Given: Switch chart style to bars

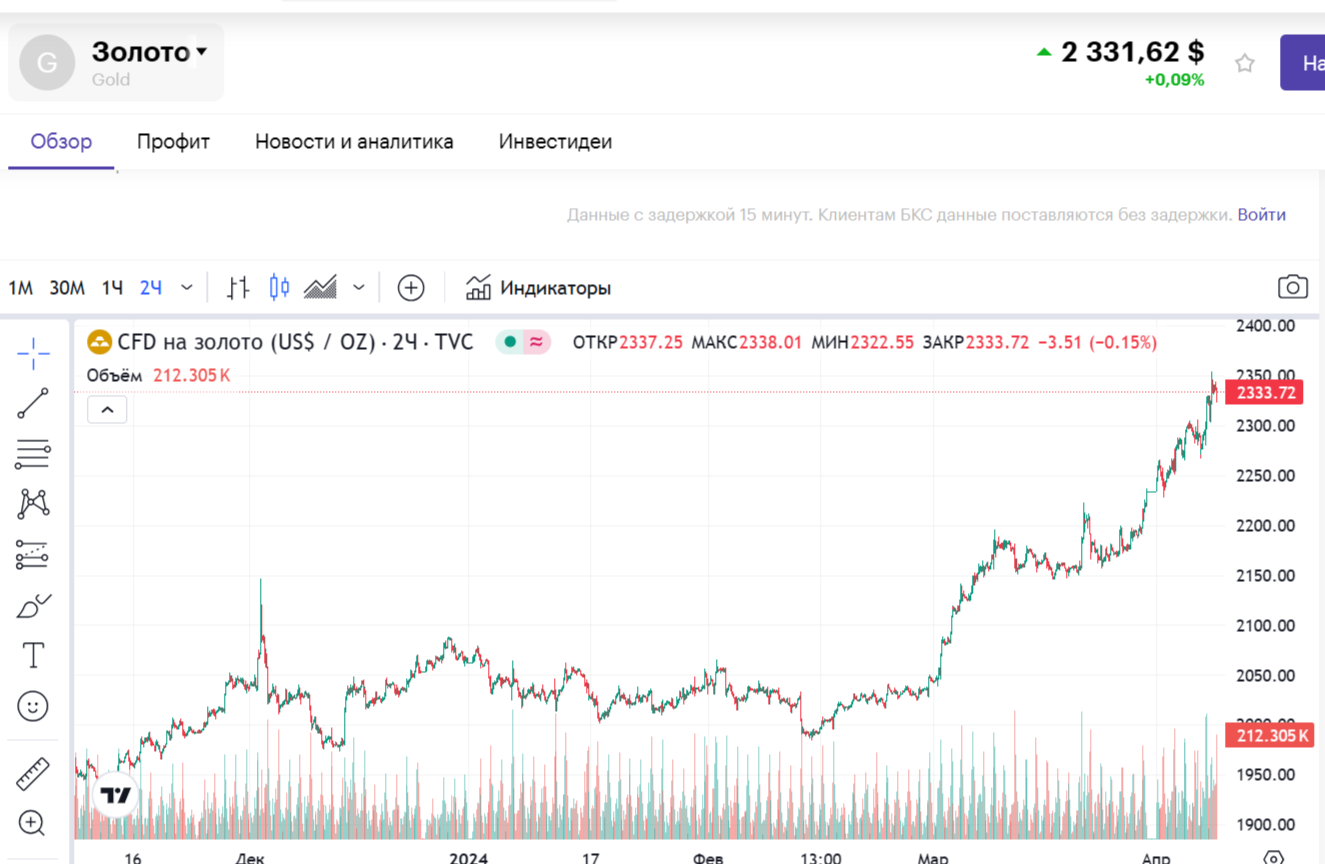Looking at the screenshot, I should tap(238, 288).
